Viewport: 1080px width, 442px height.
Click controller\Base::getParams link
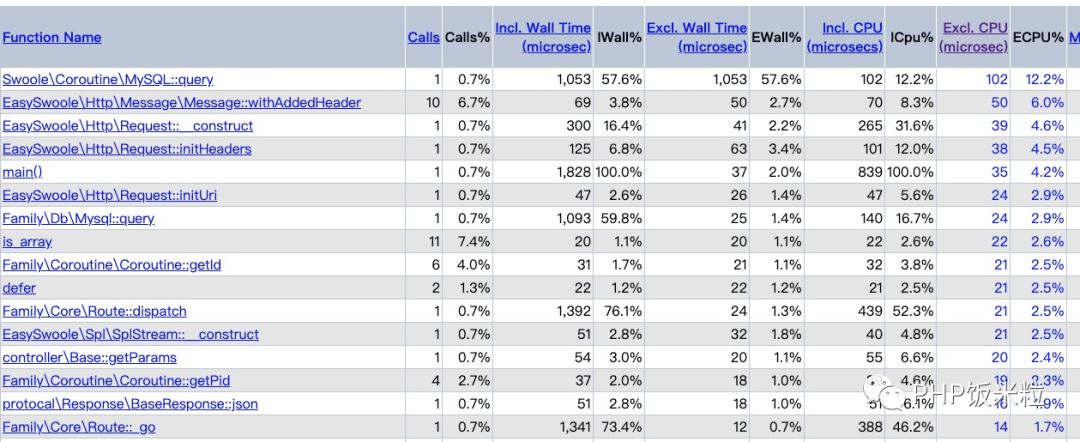tap(89, 357)
